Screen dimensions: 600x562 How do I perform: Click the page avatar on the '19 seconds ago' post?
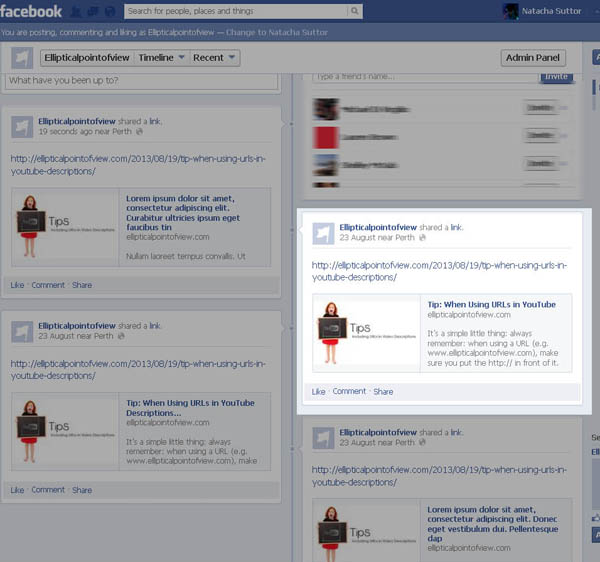22,127
